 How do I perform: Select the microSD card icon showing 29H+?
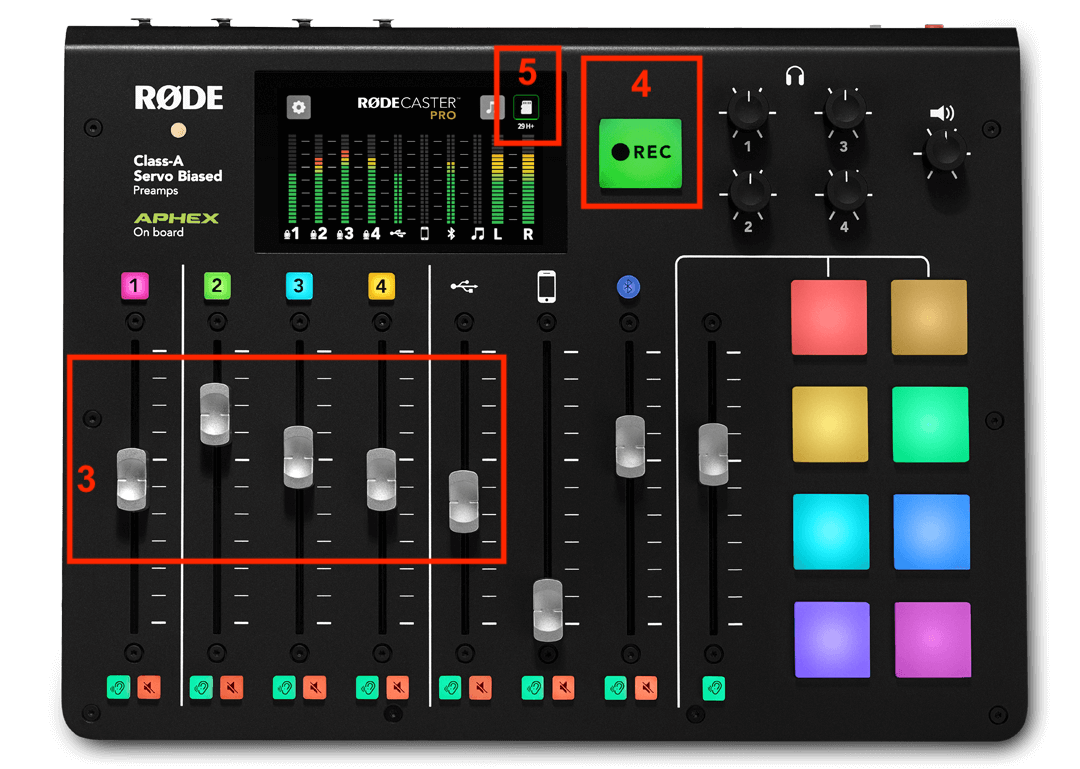click(527, 107)
